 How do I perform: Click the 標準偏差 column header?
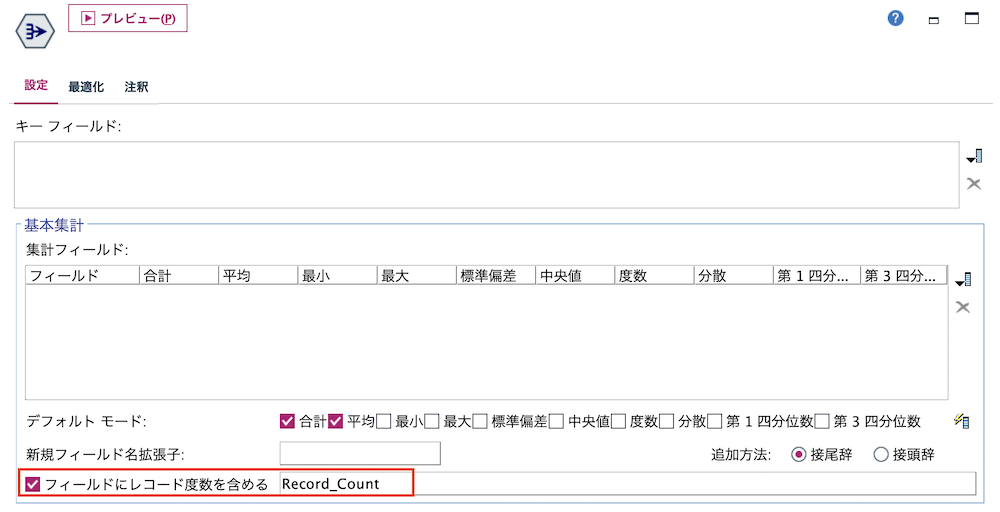click(496, 275)
